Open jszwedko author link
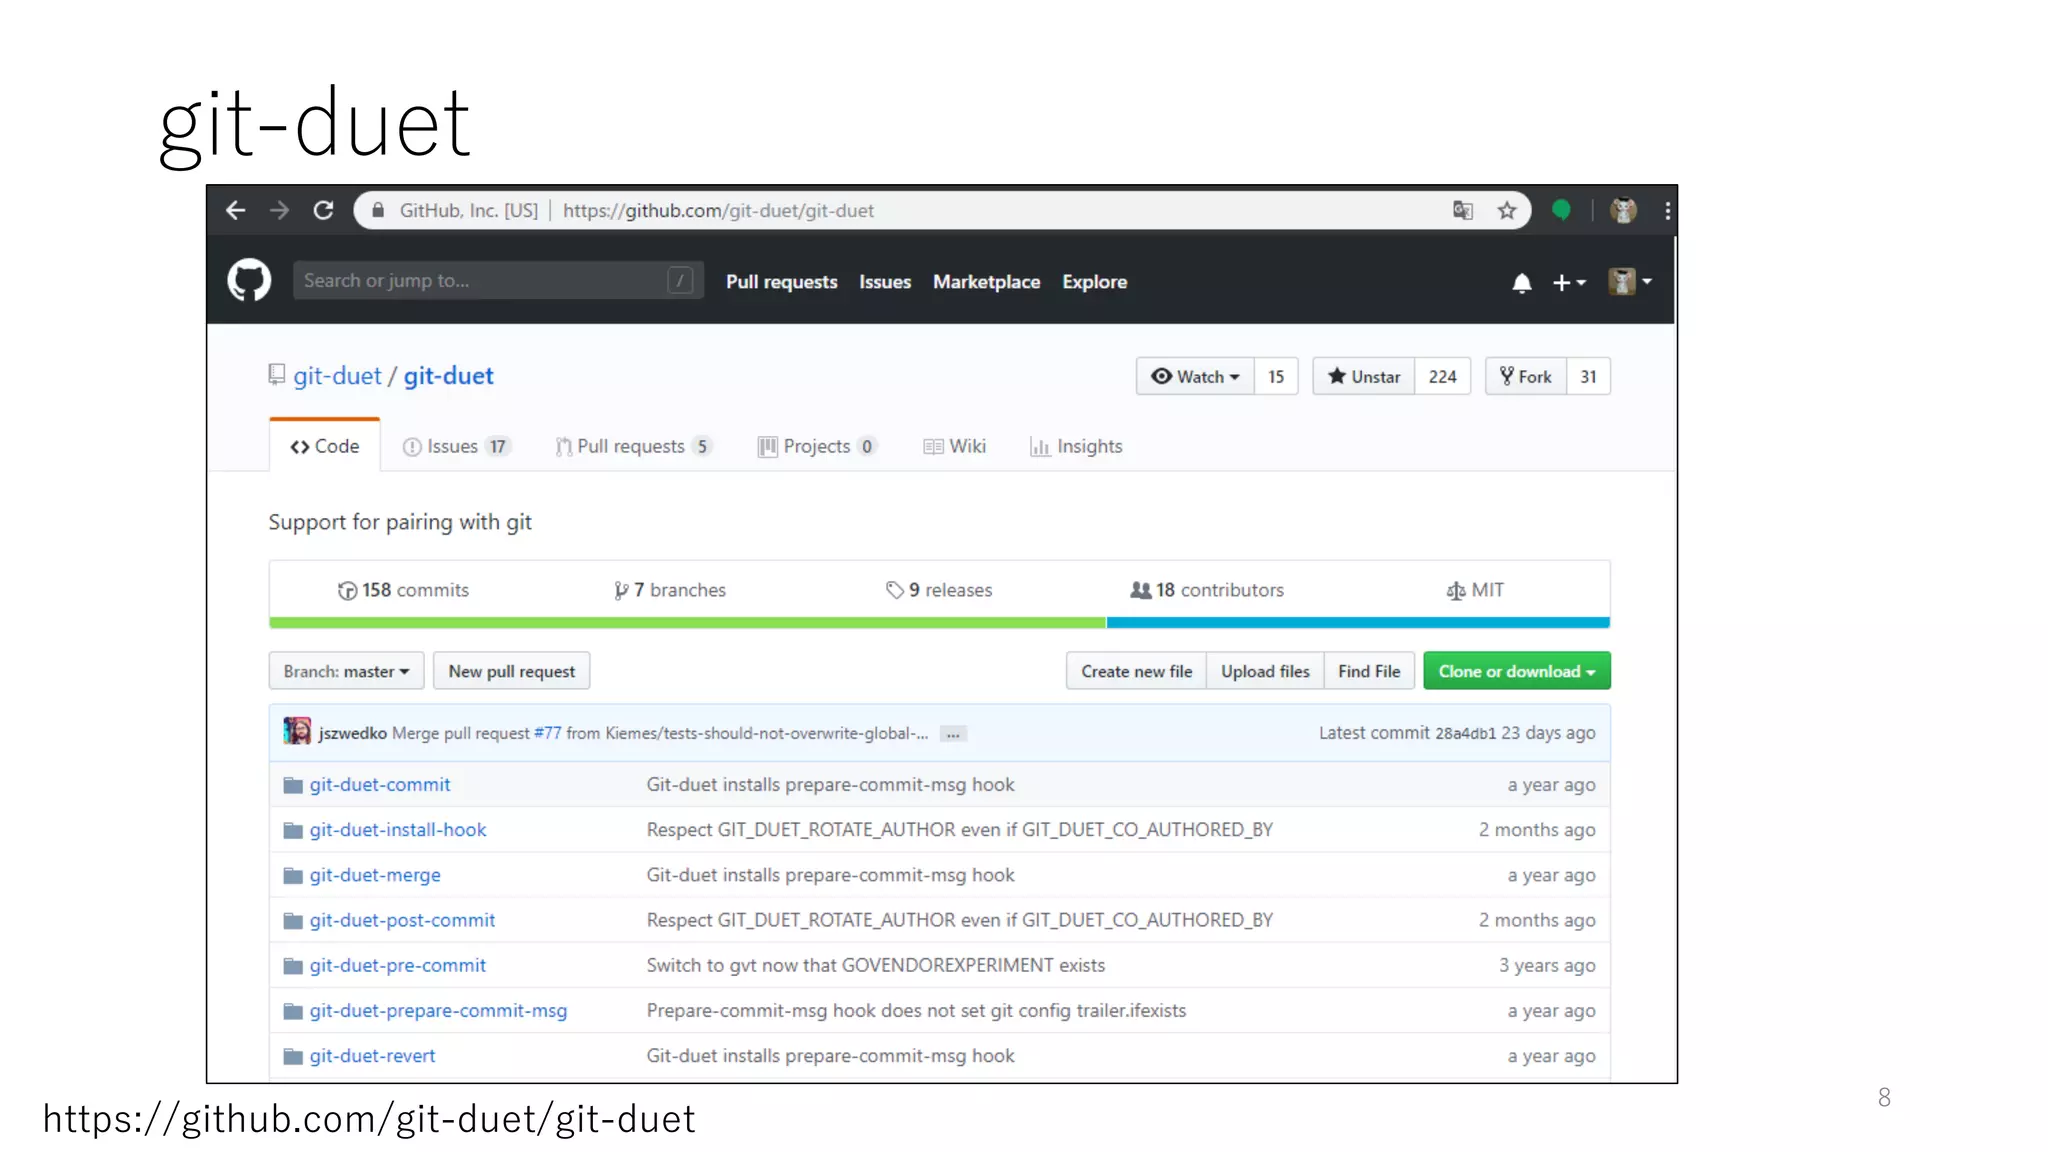This screenshot has width=2048, height=1152. click(x=353, y=733)
